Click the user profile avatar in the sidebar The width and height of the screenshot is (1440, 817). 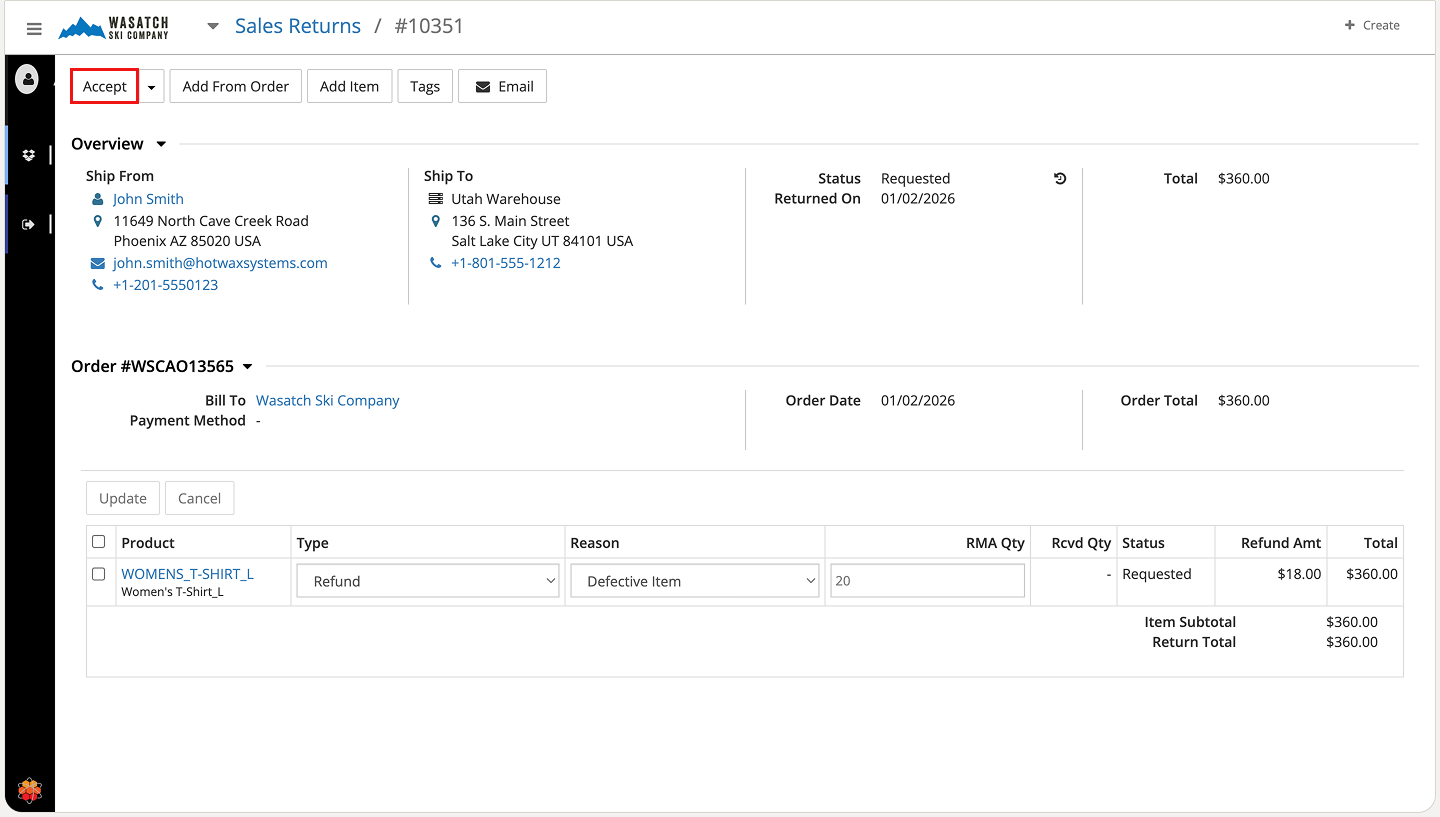(28, 78)
